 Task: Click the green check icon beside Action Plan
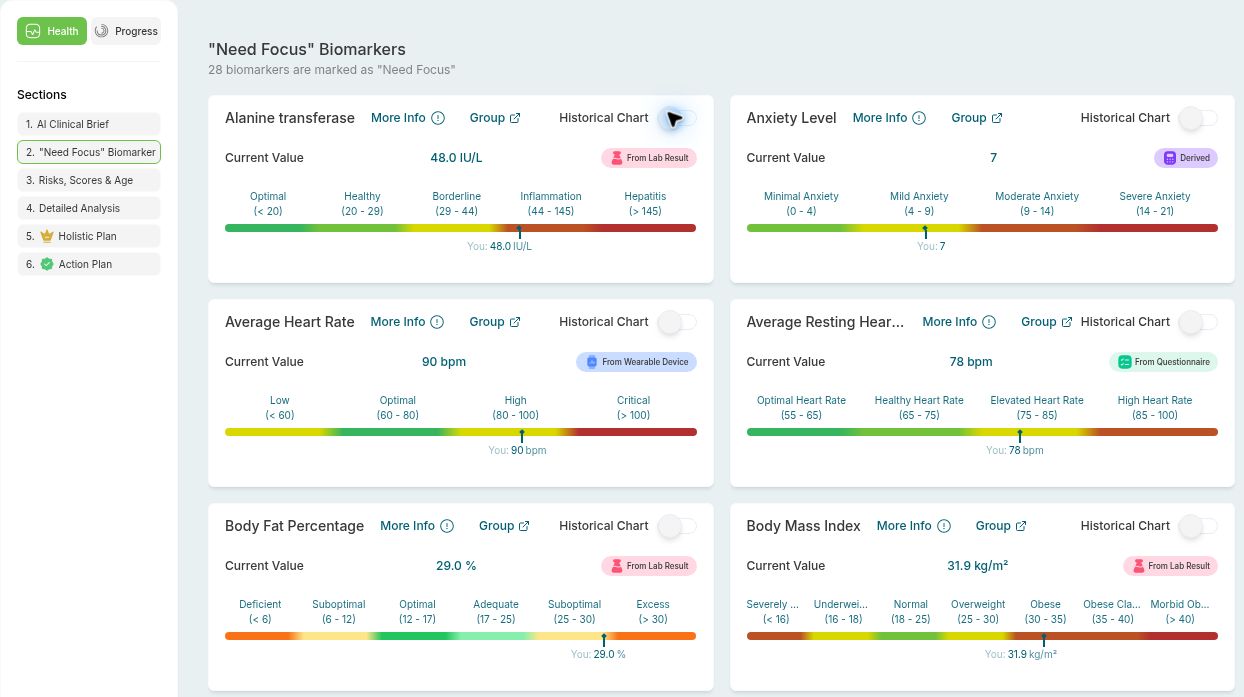pyautogui.click(x=47, y=264)
